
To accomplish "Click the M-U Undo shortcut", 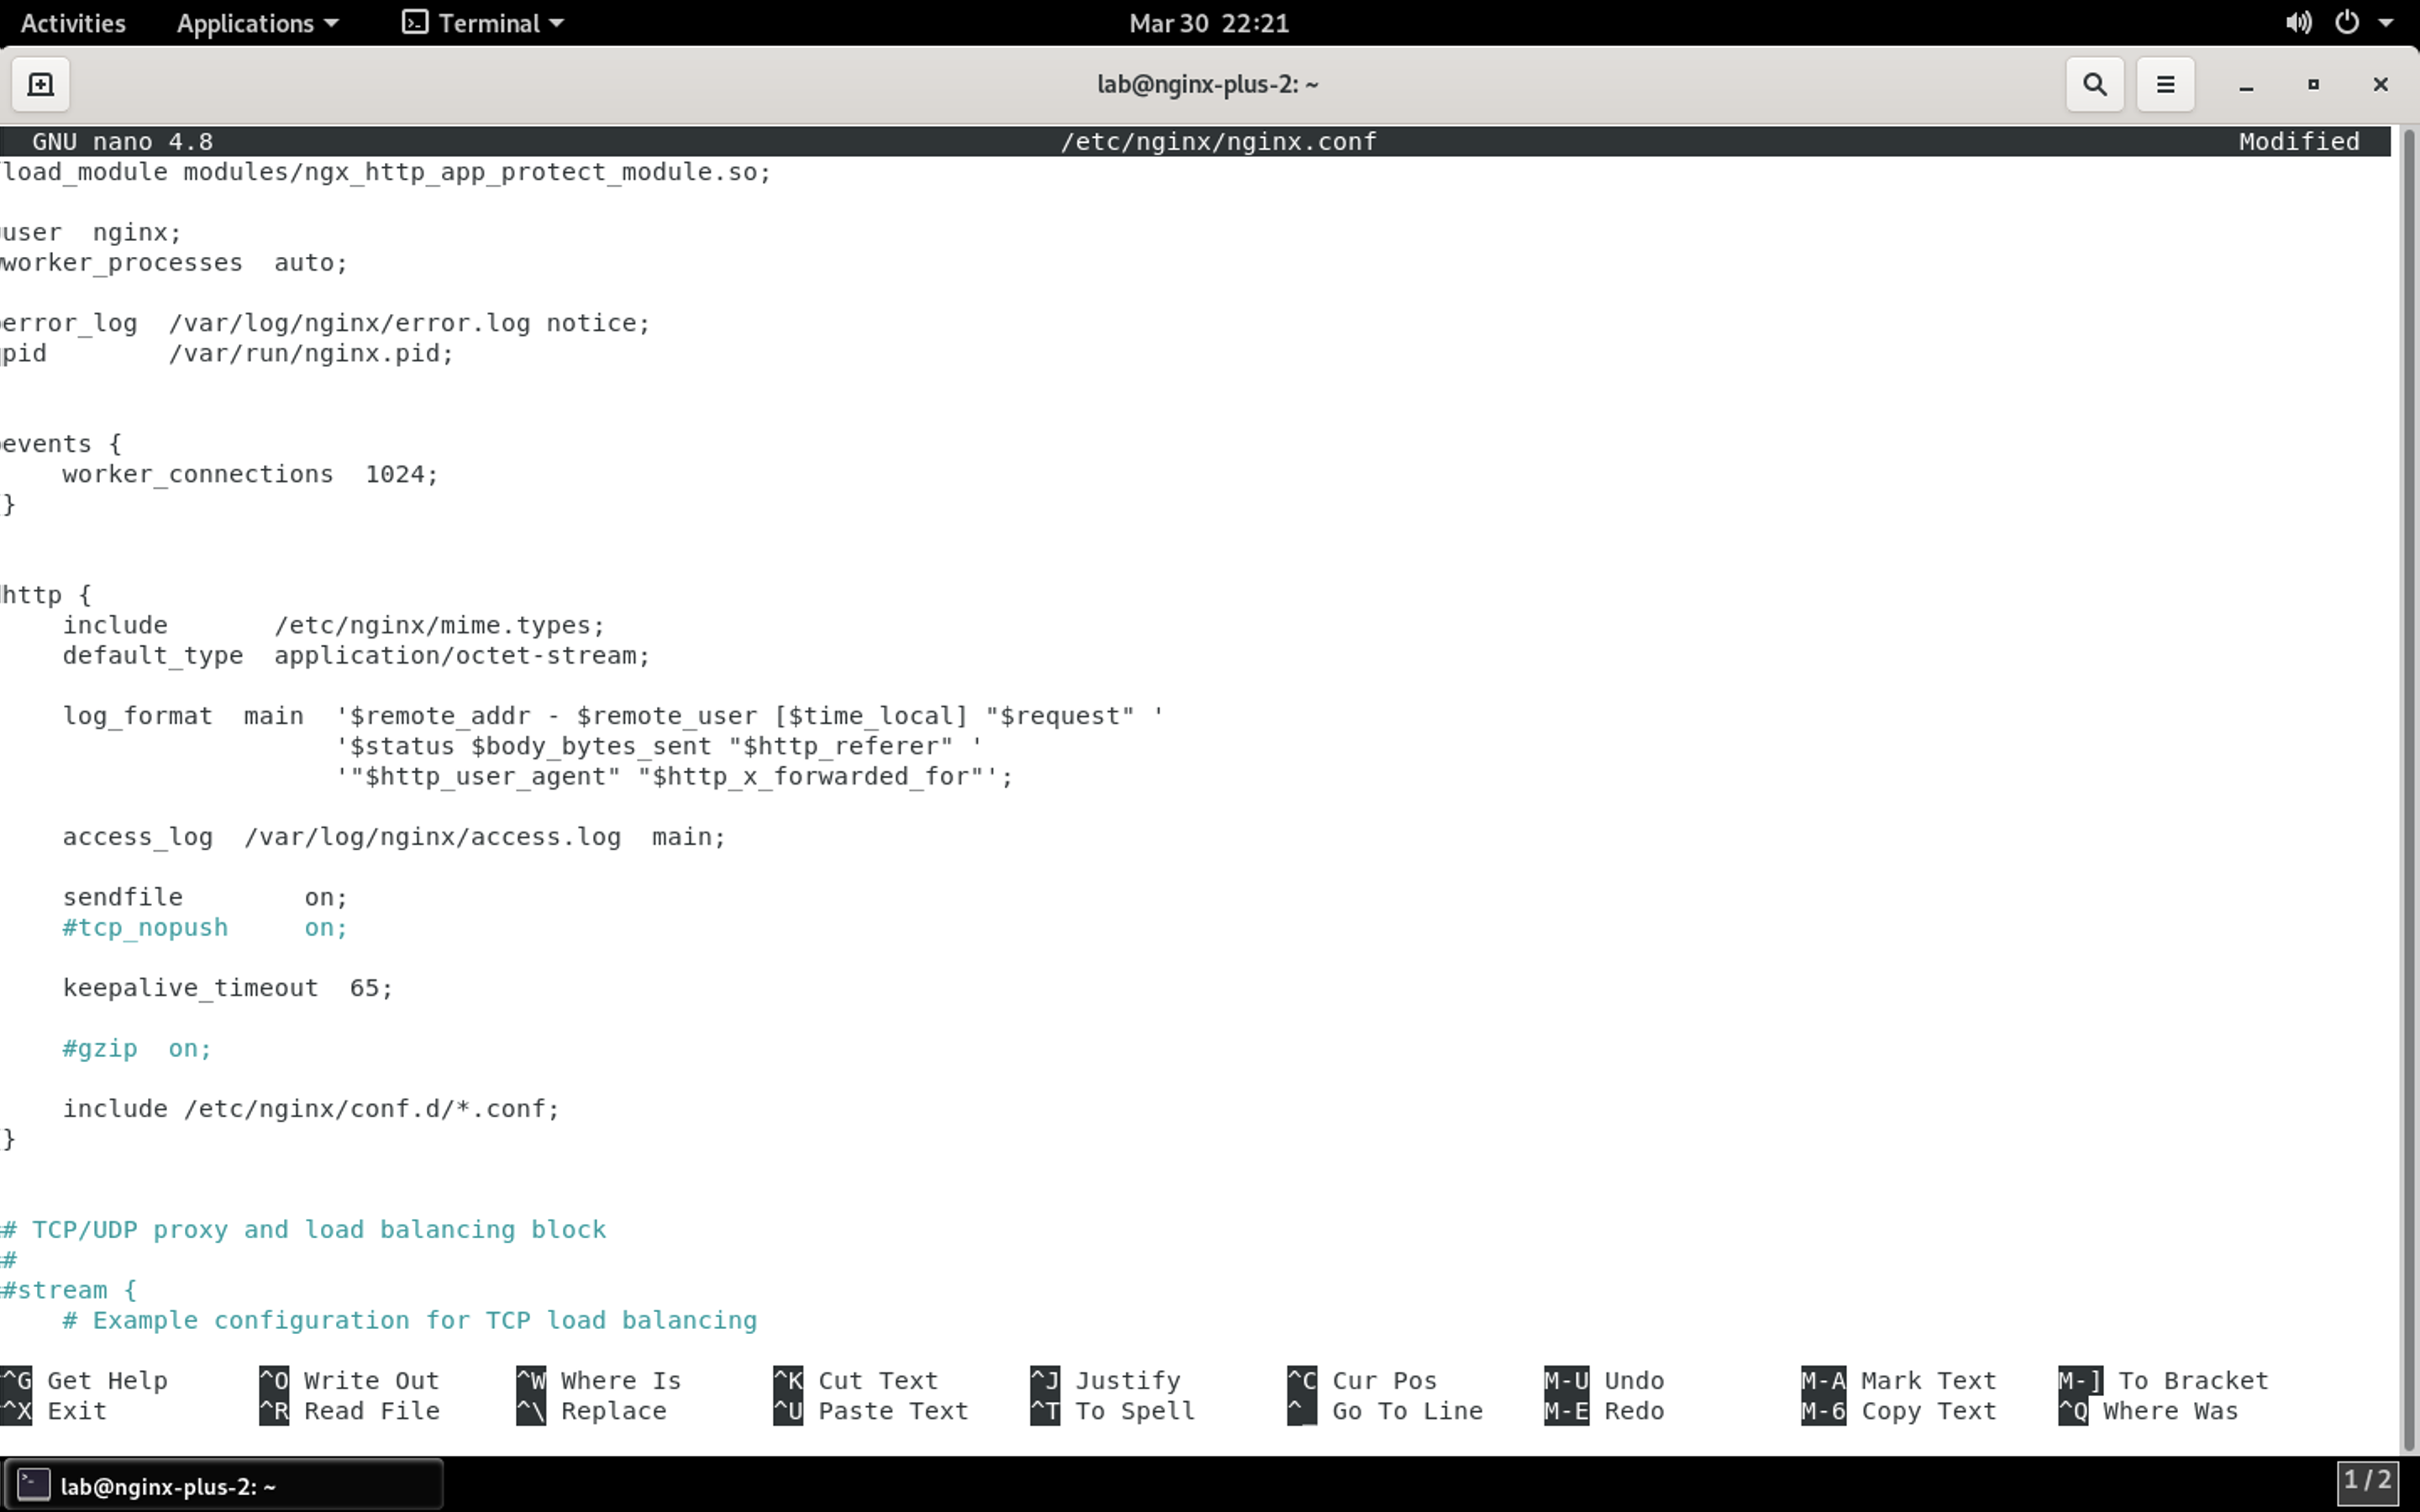I will pyautogui.click(x=1604, y=1380).
